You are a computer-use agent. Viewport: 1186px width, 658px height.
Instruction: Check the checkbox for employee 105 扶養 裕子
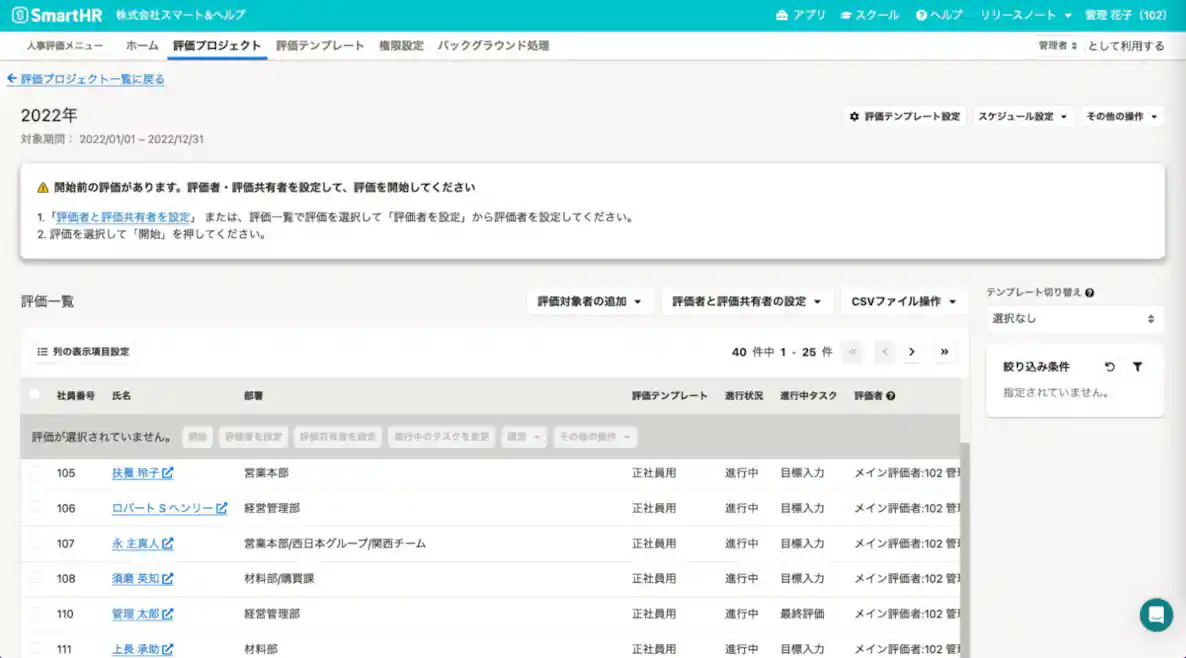[35, 472]
